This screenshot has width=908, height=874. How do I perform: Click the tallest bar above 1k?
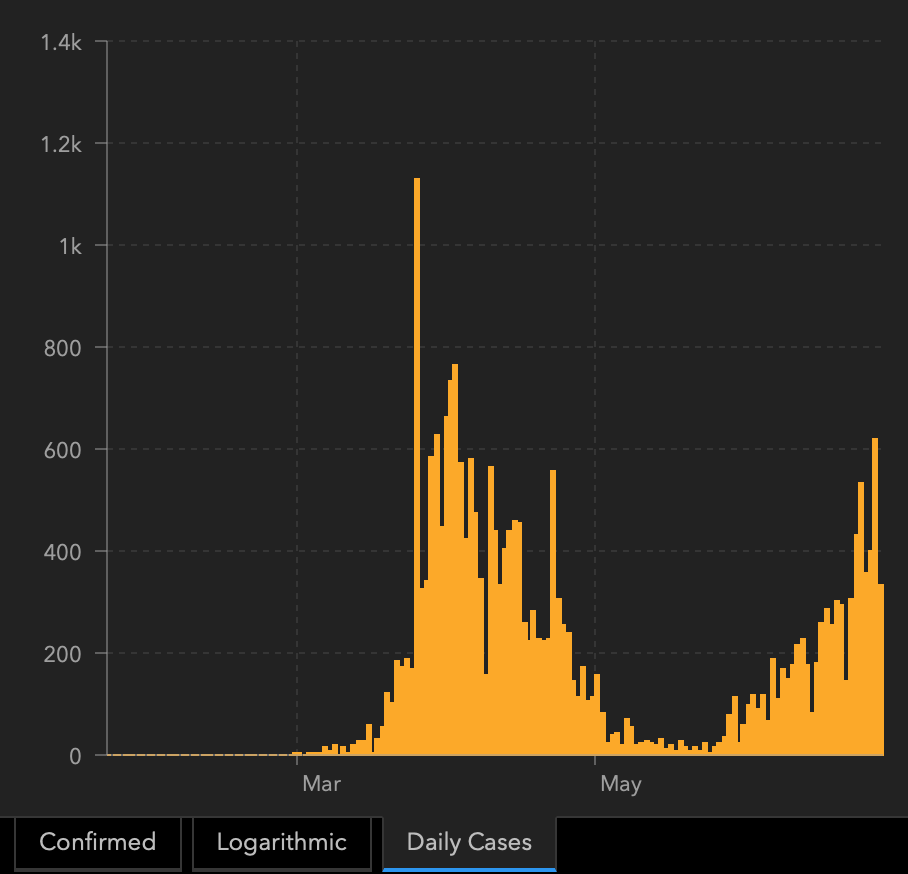pos(417,466)
